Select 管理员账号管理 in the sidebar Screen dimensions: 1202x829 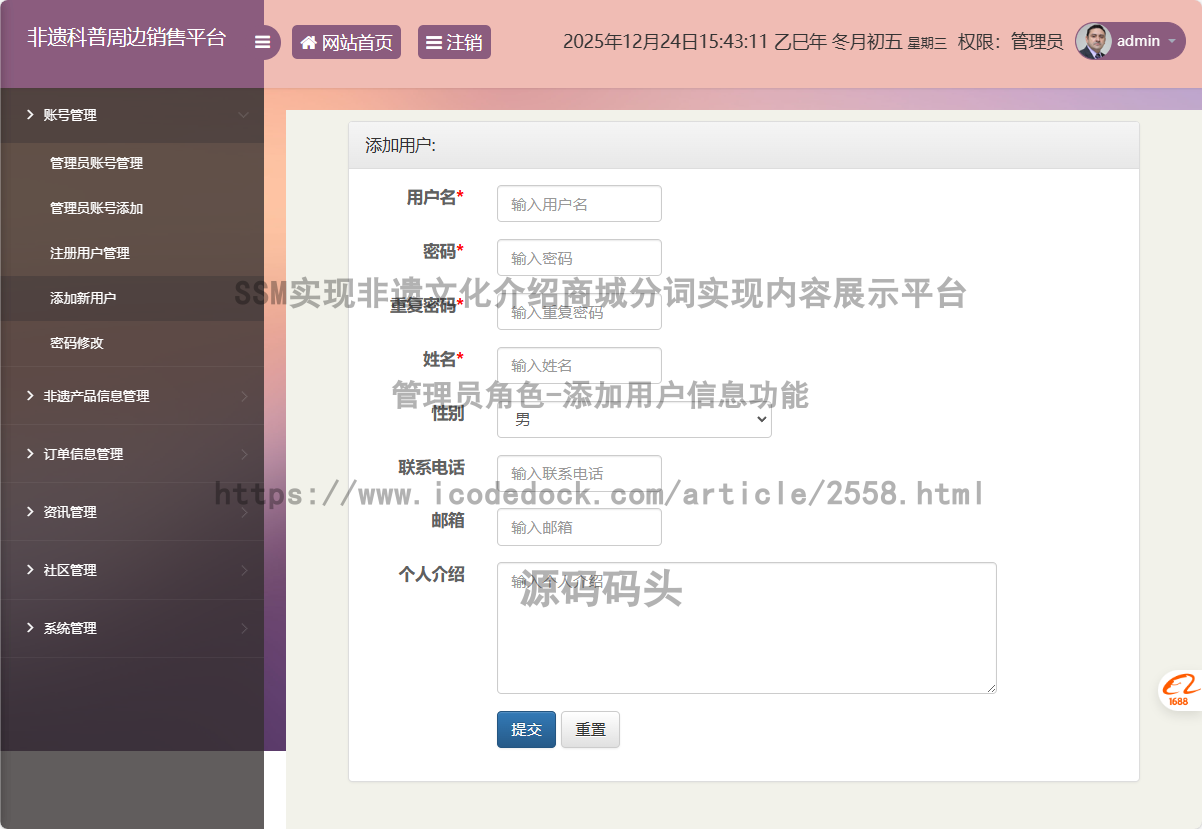[97, 162]
